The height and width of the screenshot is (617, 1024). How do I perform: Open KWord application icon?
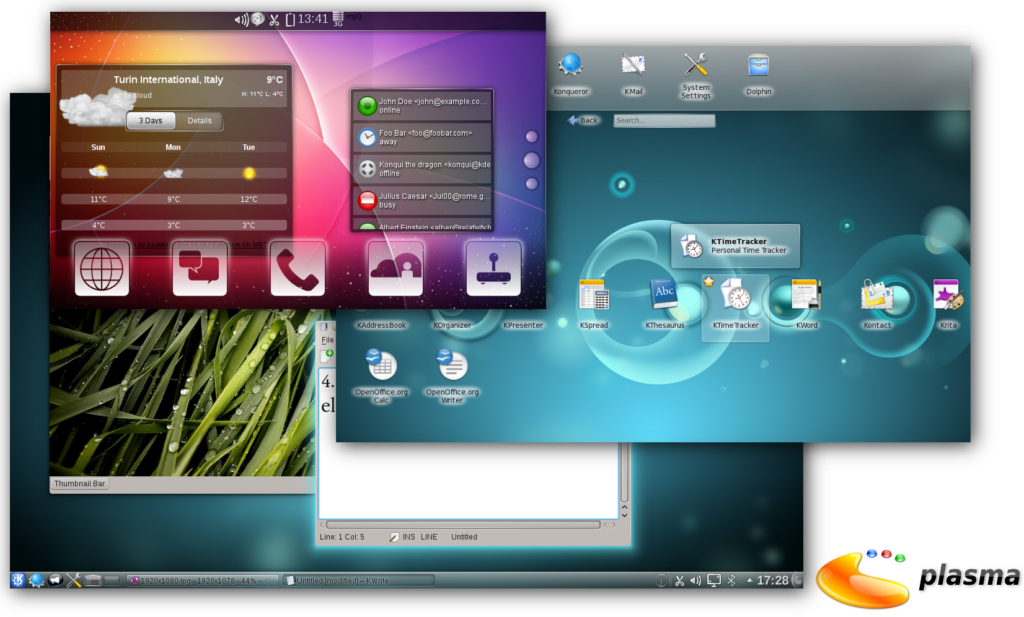coord(807,294)
